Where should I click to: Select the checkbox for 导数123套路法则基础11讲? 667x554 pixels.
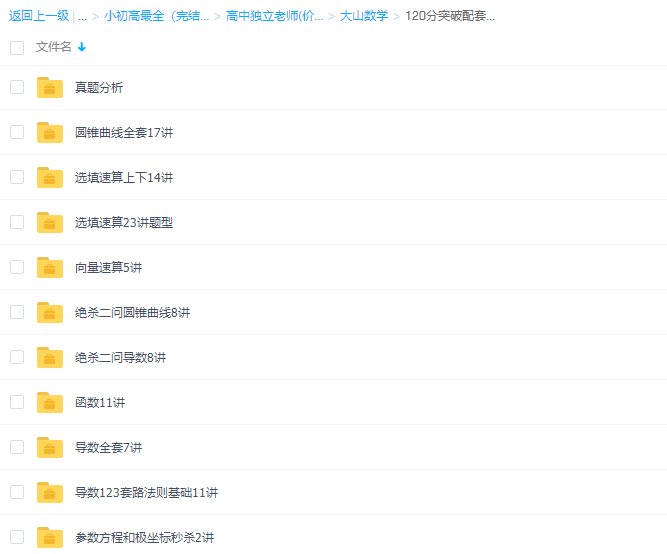[17, 492]
